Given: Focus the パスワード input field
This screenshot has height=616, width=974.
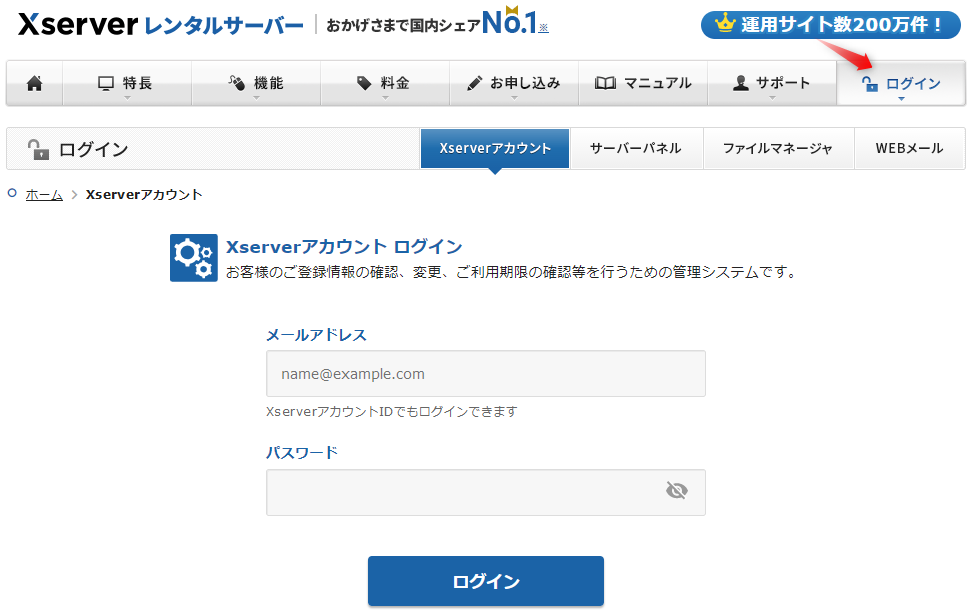Looking at the screenshot, I should (x=460, y=493).
